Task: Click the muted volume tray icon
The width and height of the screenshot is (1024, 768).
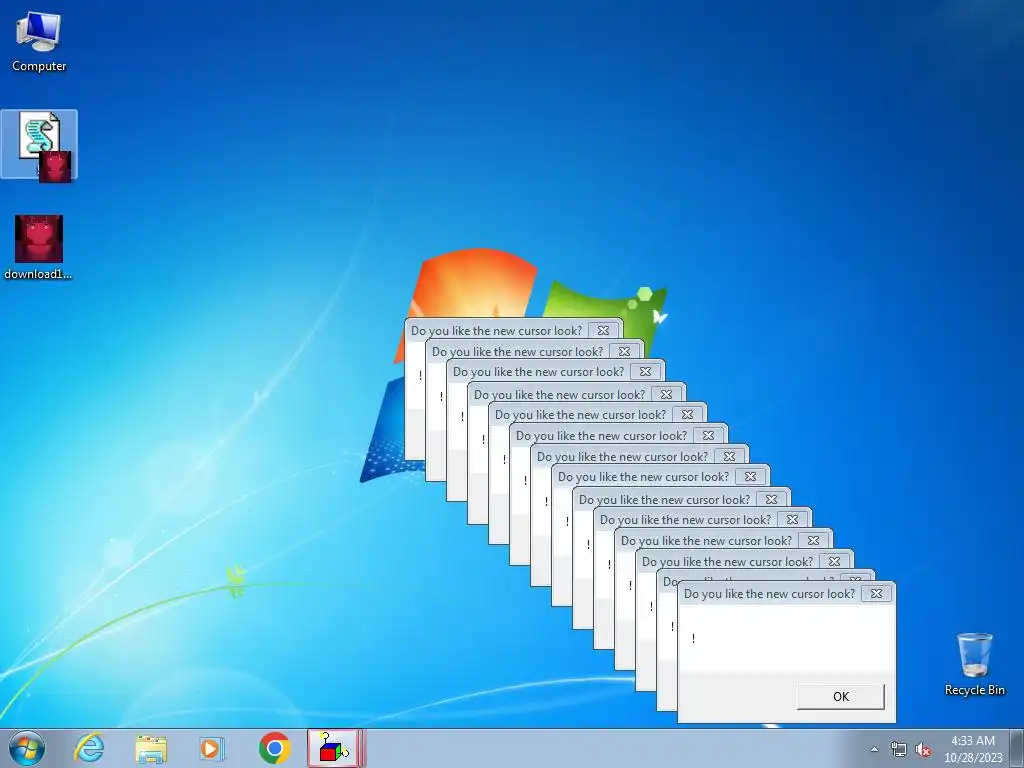Action: pos(923,749)
